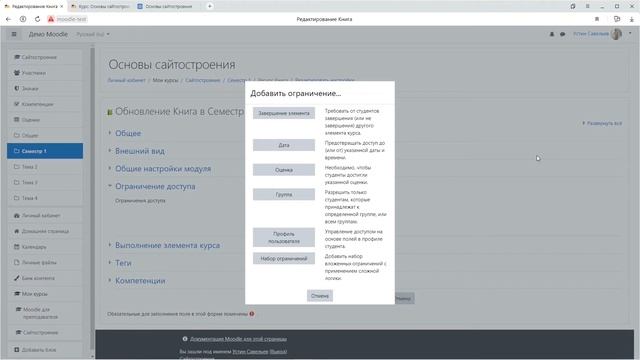Click the 'Набор ограничений' button
The width and height of the screenshot is (640, 360).
(284, 258)
